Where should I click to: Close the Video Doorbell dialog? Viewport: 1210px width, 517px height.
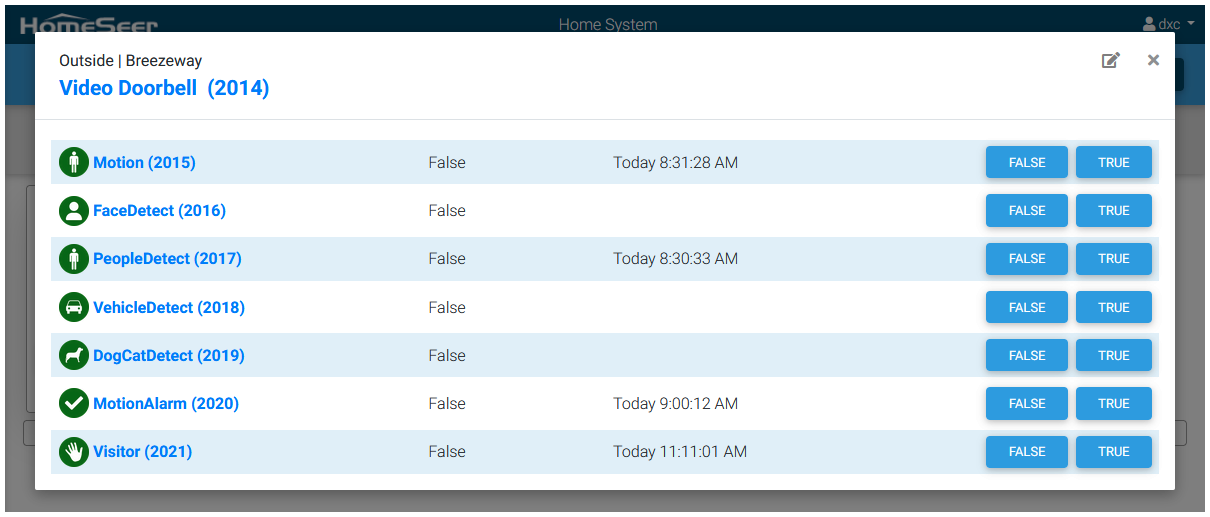coord(1153,60)
